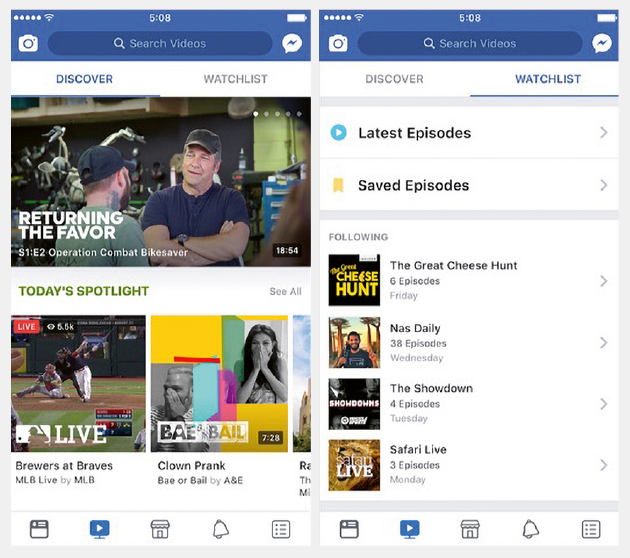Click TODAY'S SPOTLIGHT heading

click(84, 291)
